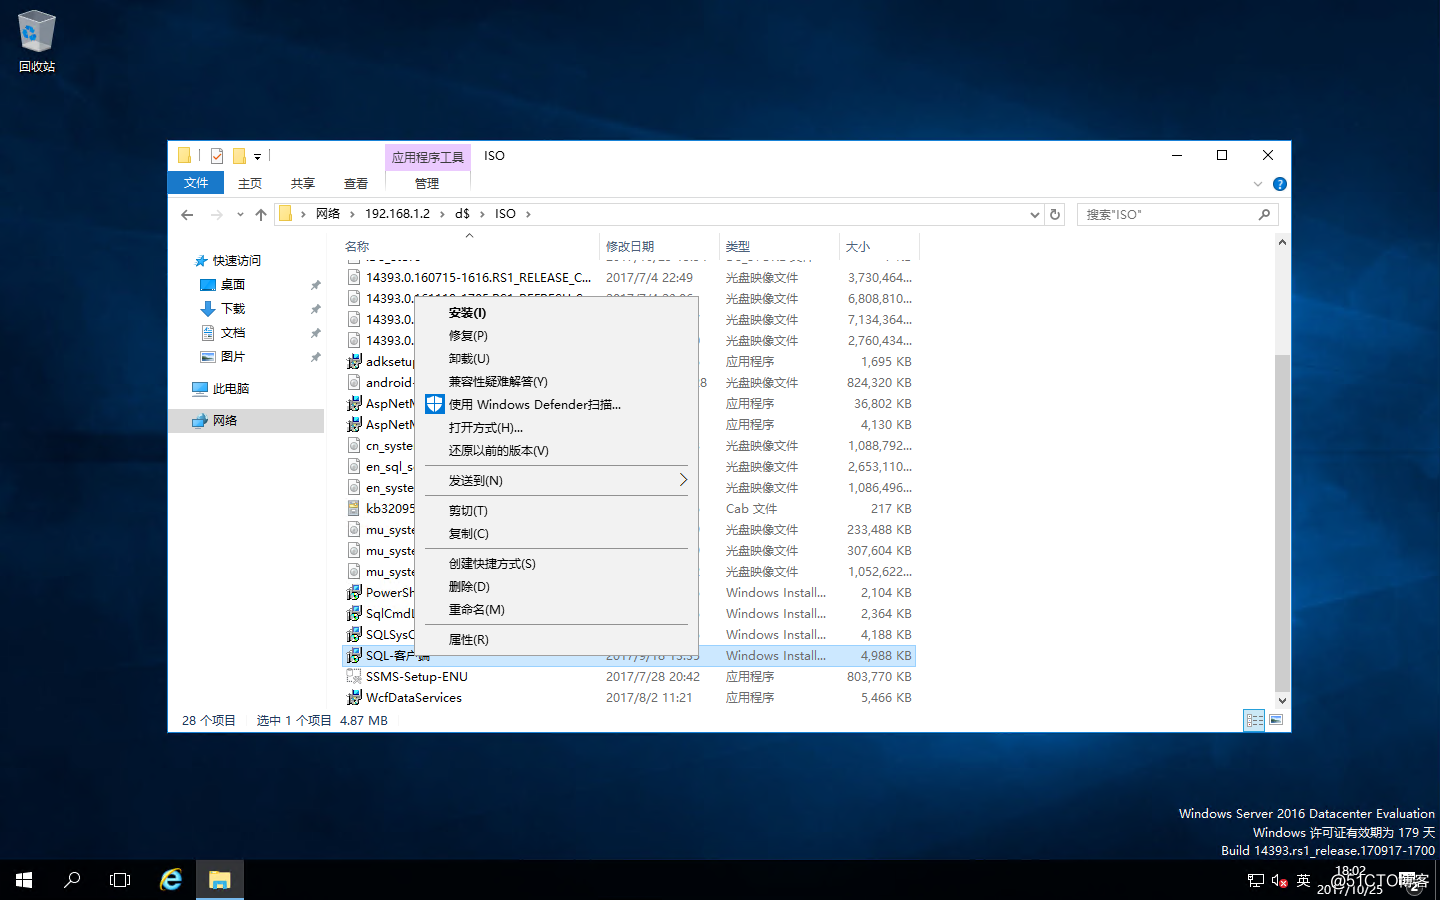Sort by the 名称 column header

(x=470, y=246)
